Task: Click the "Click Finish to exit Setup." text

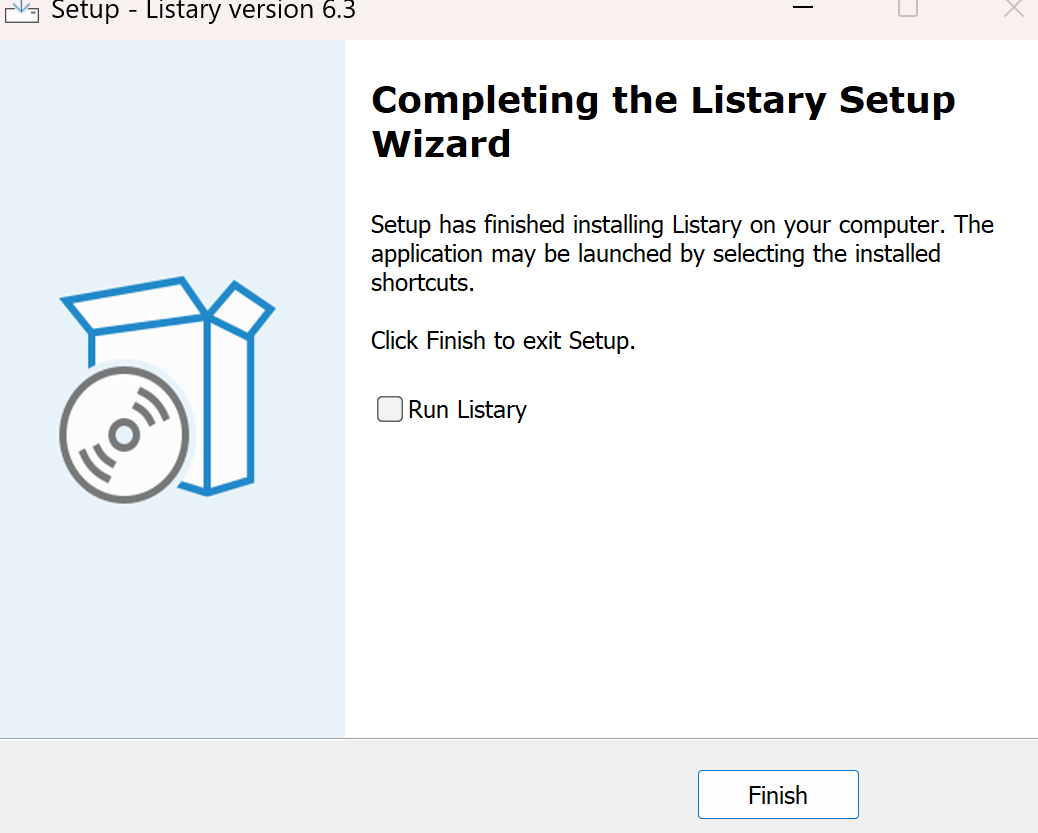Action: tap(502, 340)
